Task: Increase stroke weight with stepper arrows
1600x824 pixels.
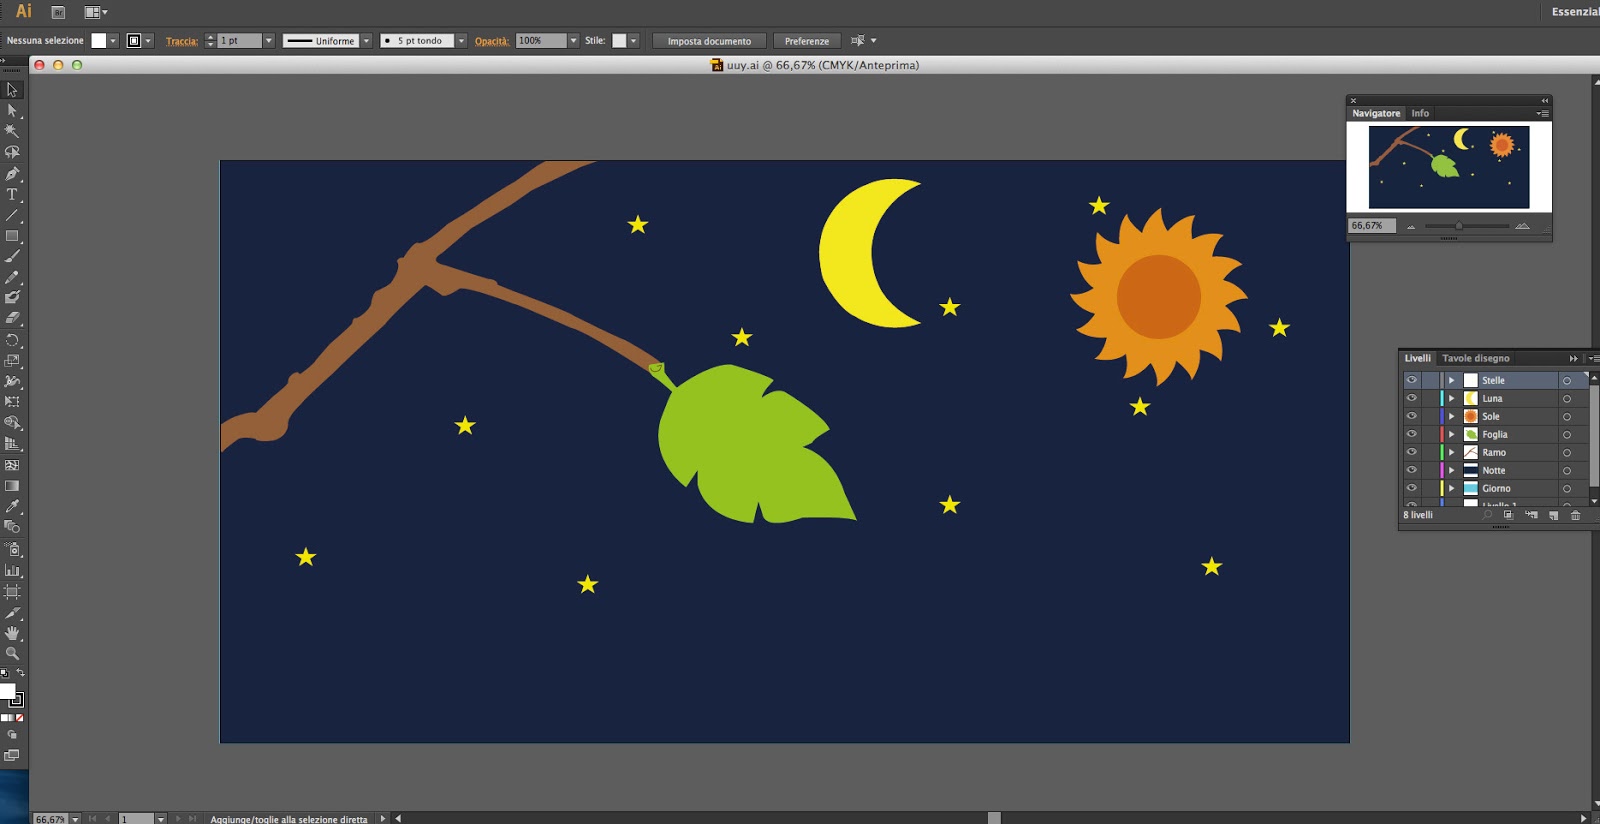Action: coord(210,37)
